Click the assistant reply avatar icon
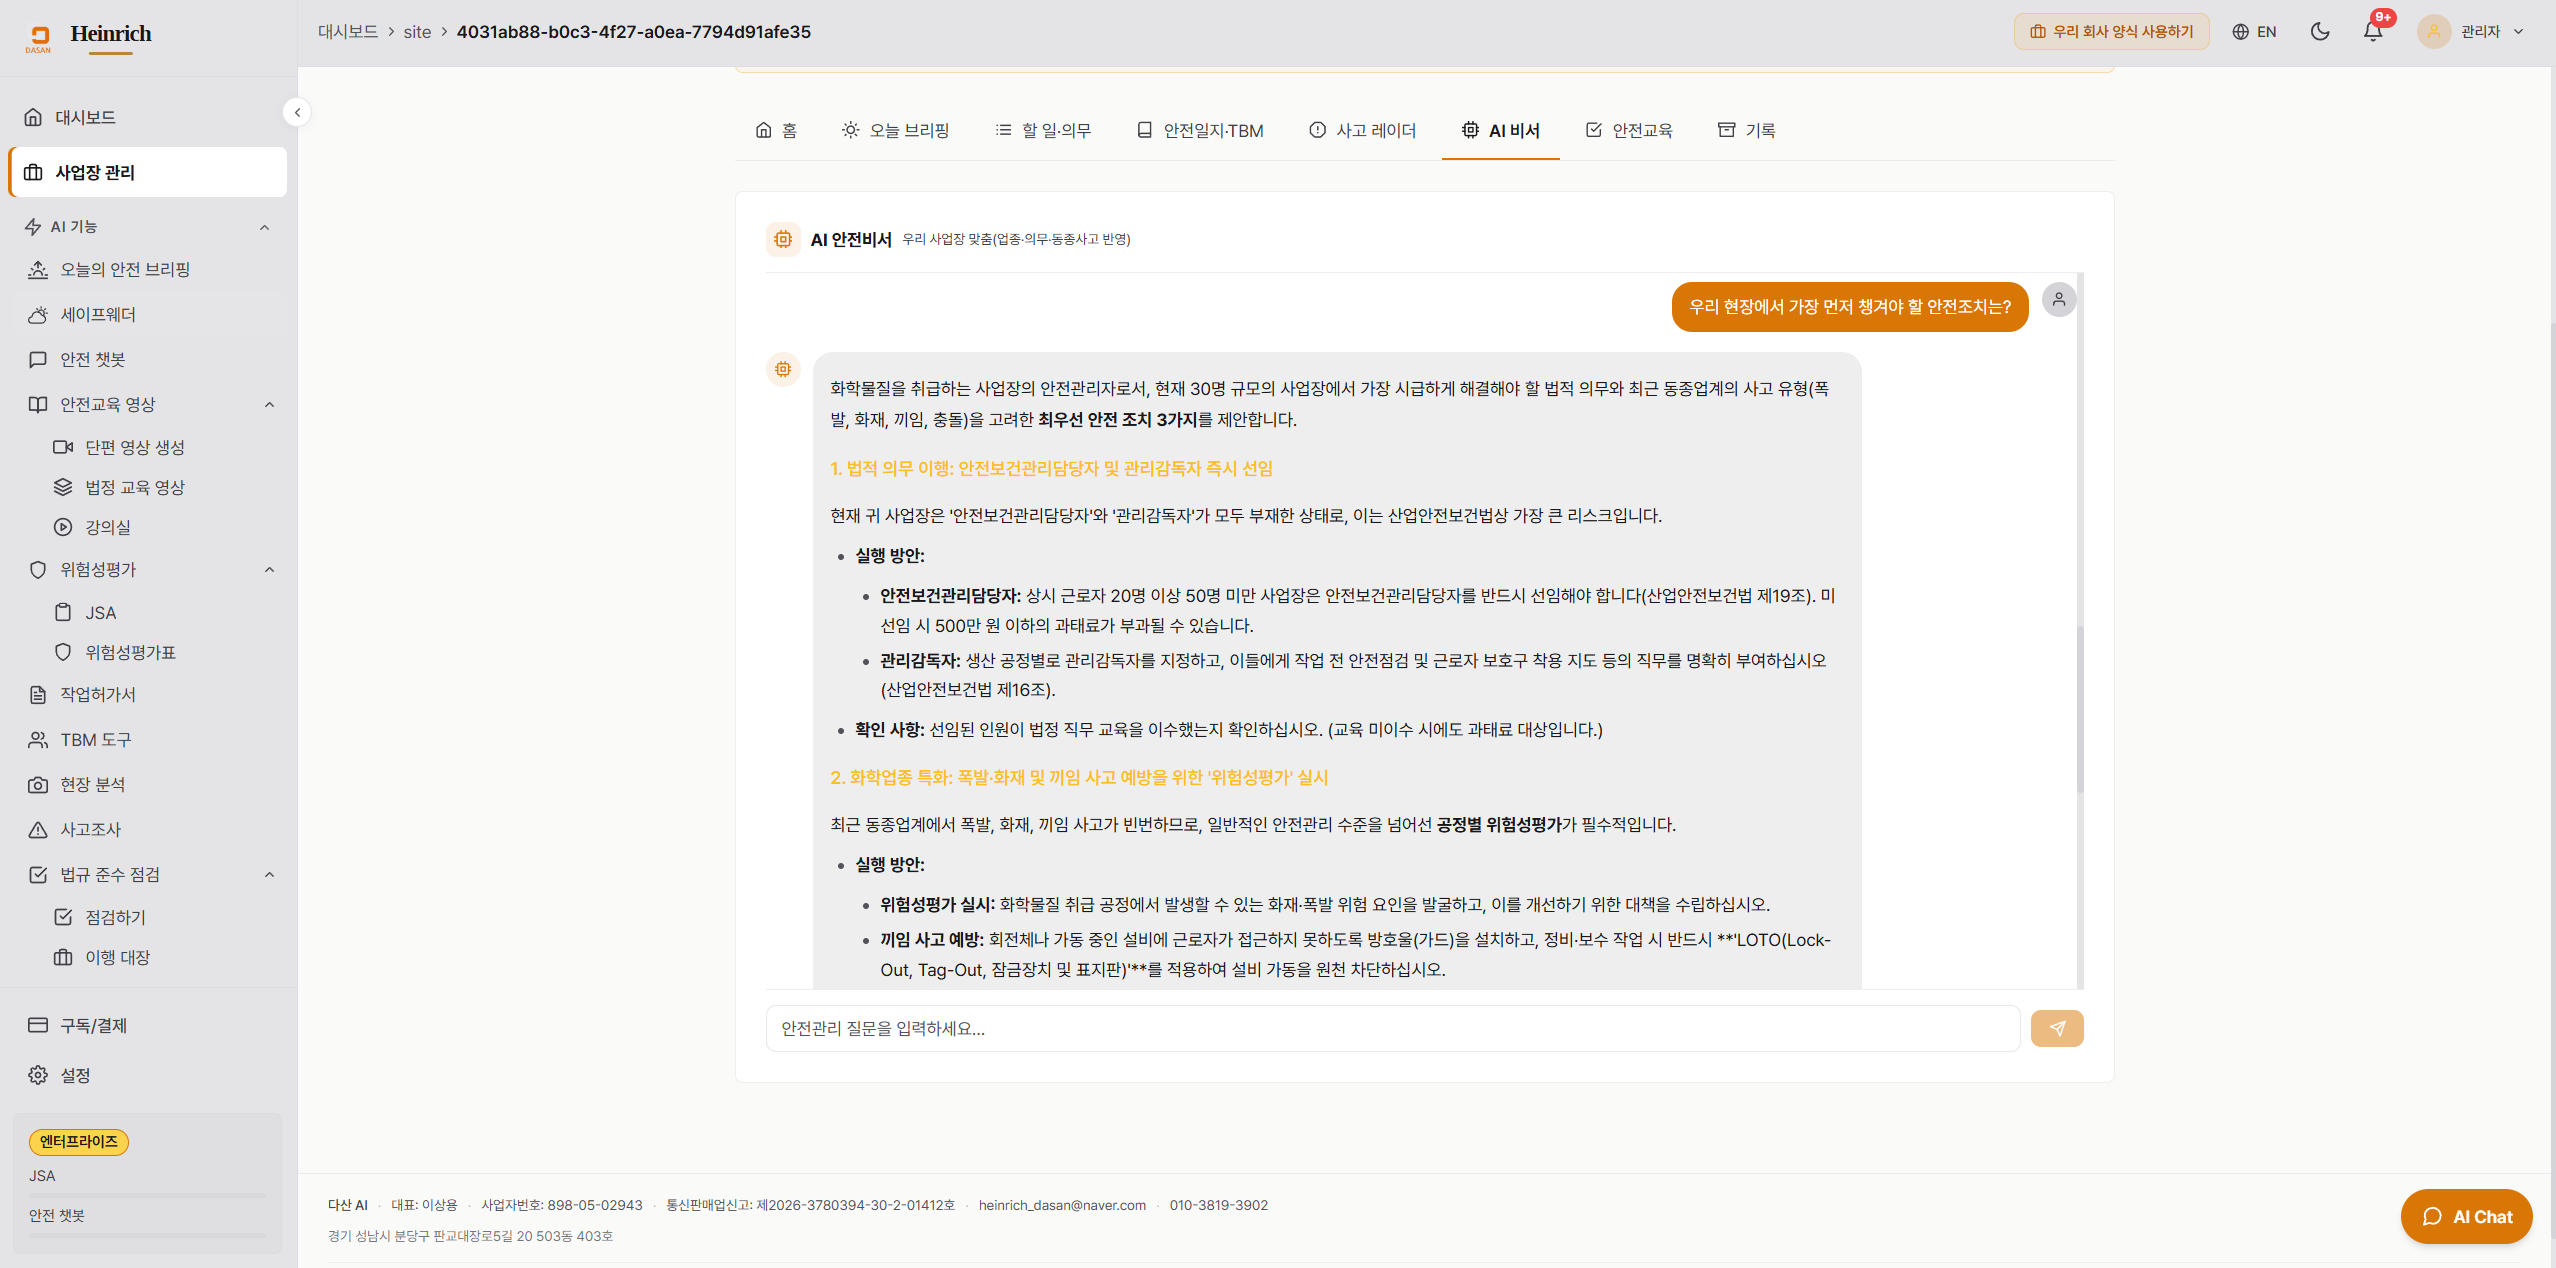The width and height of the screenshot is (2556, 1268). pyautogui.click(x=783, y=369)
